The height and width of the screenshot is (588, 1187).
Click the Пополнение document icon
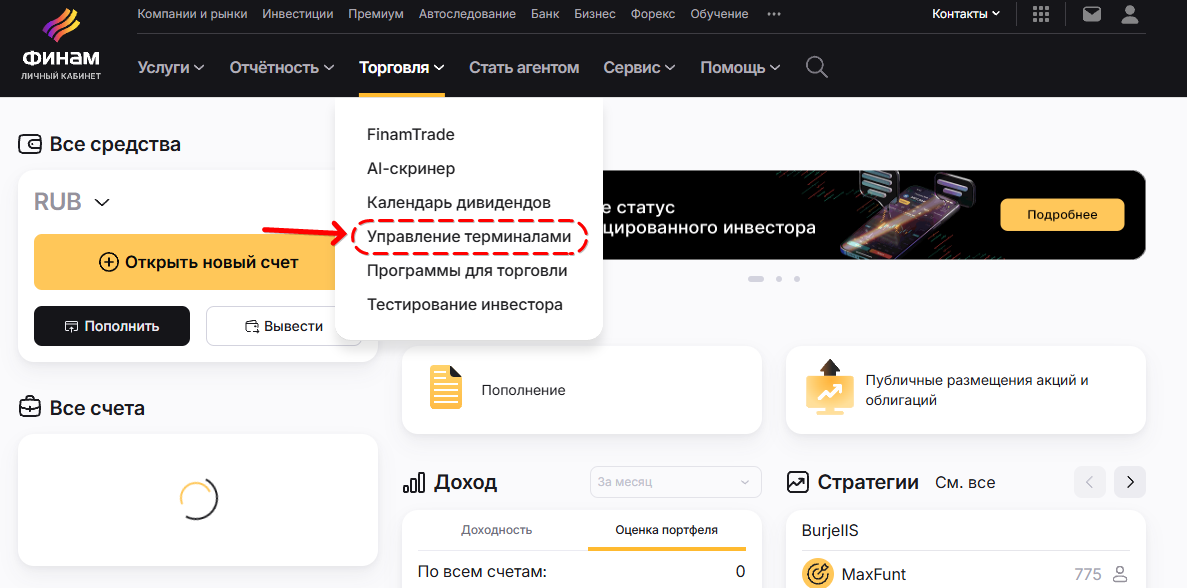pos(446,388)
